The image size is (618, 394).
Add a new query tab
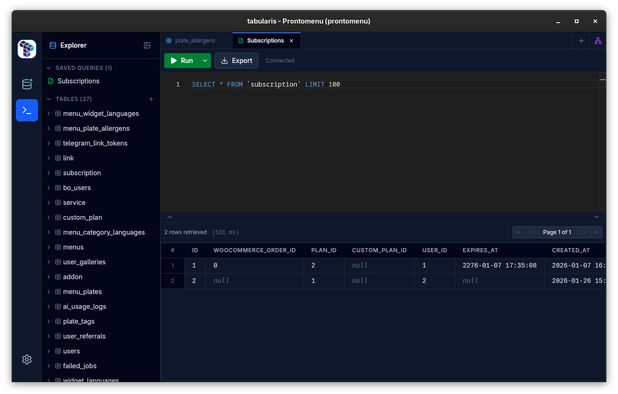pyautogui.click(x=581, y=41)
